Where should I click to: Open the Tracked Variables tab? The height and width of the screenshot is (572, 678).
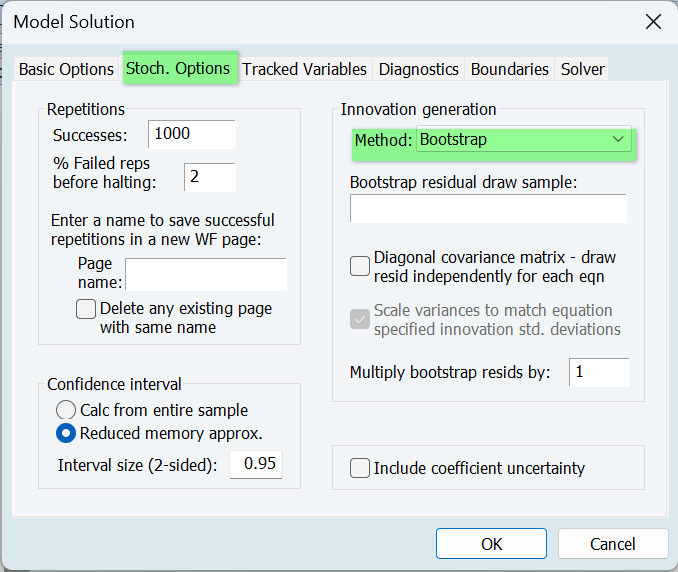pos(304,69)
